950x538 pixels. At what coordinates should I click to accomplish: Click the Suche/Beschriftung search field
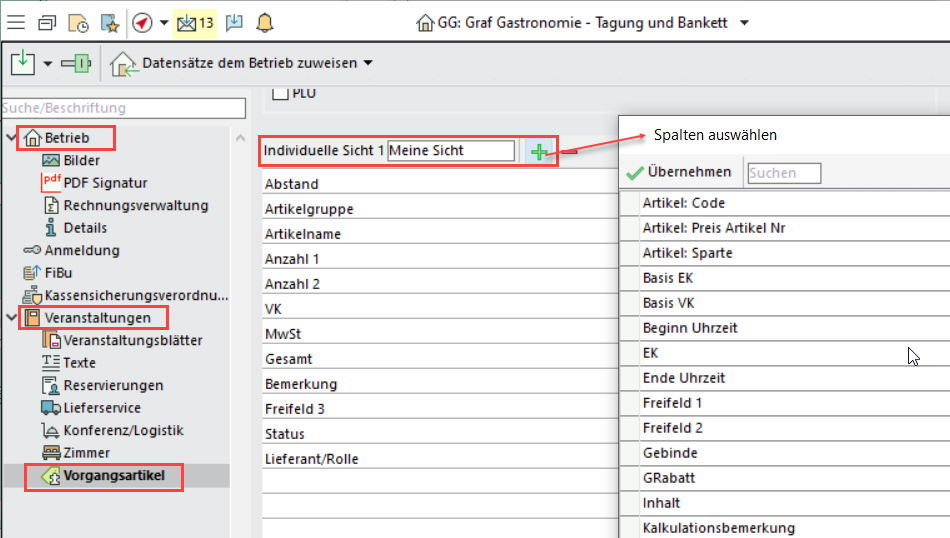tap(123, 108)
